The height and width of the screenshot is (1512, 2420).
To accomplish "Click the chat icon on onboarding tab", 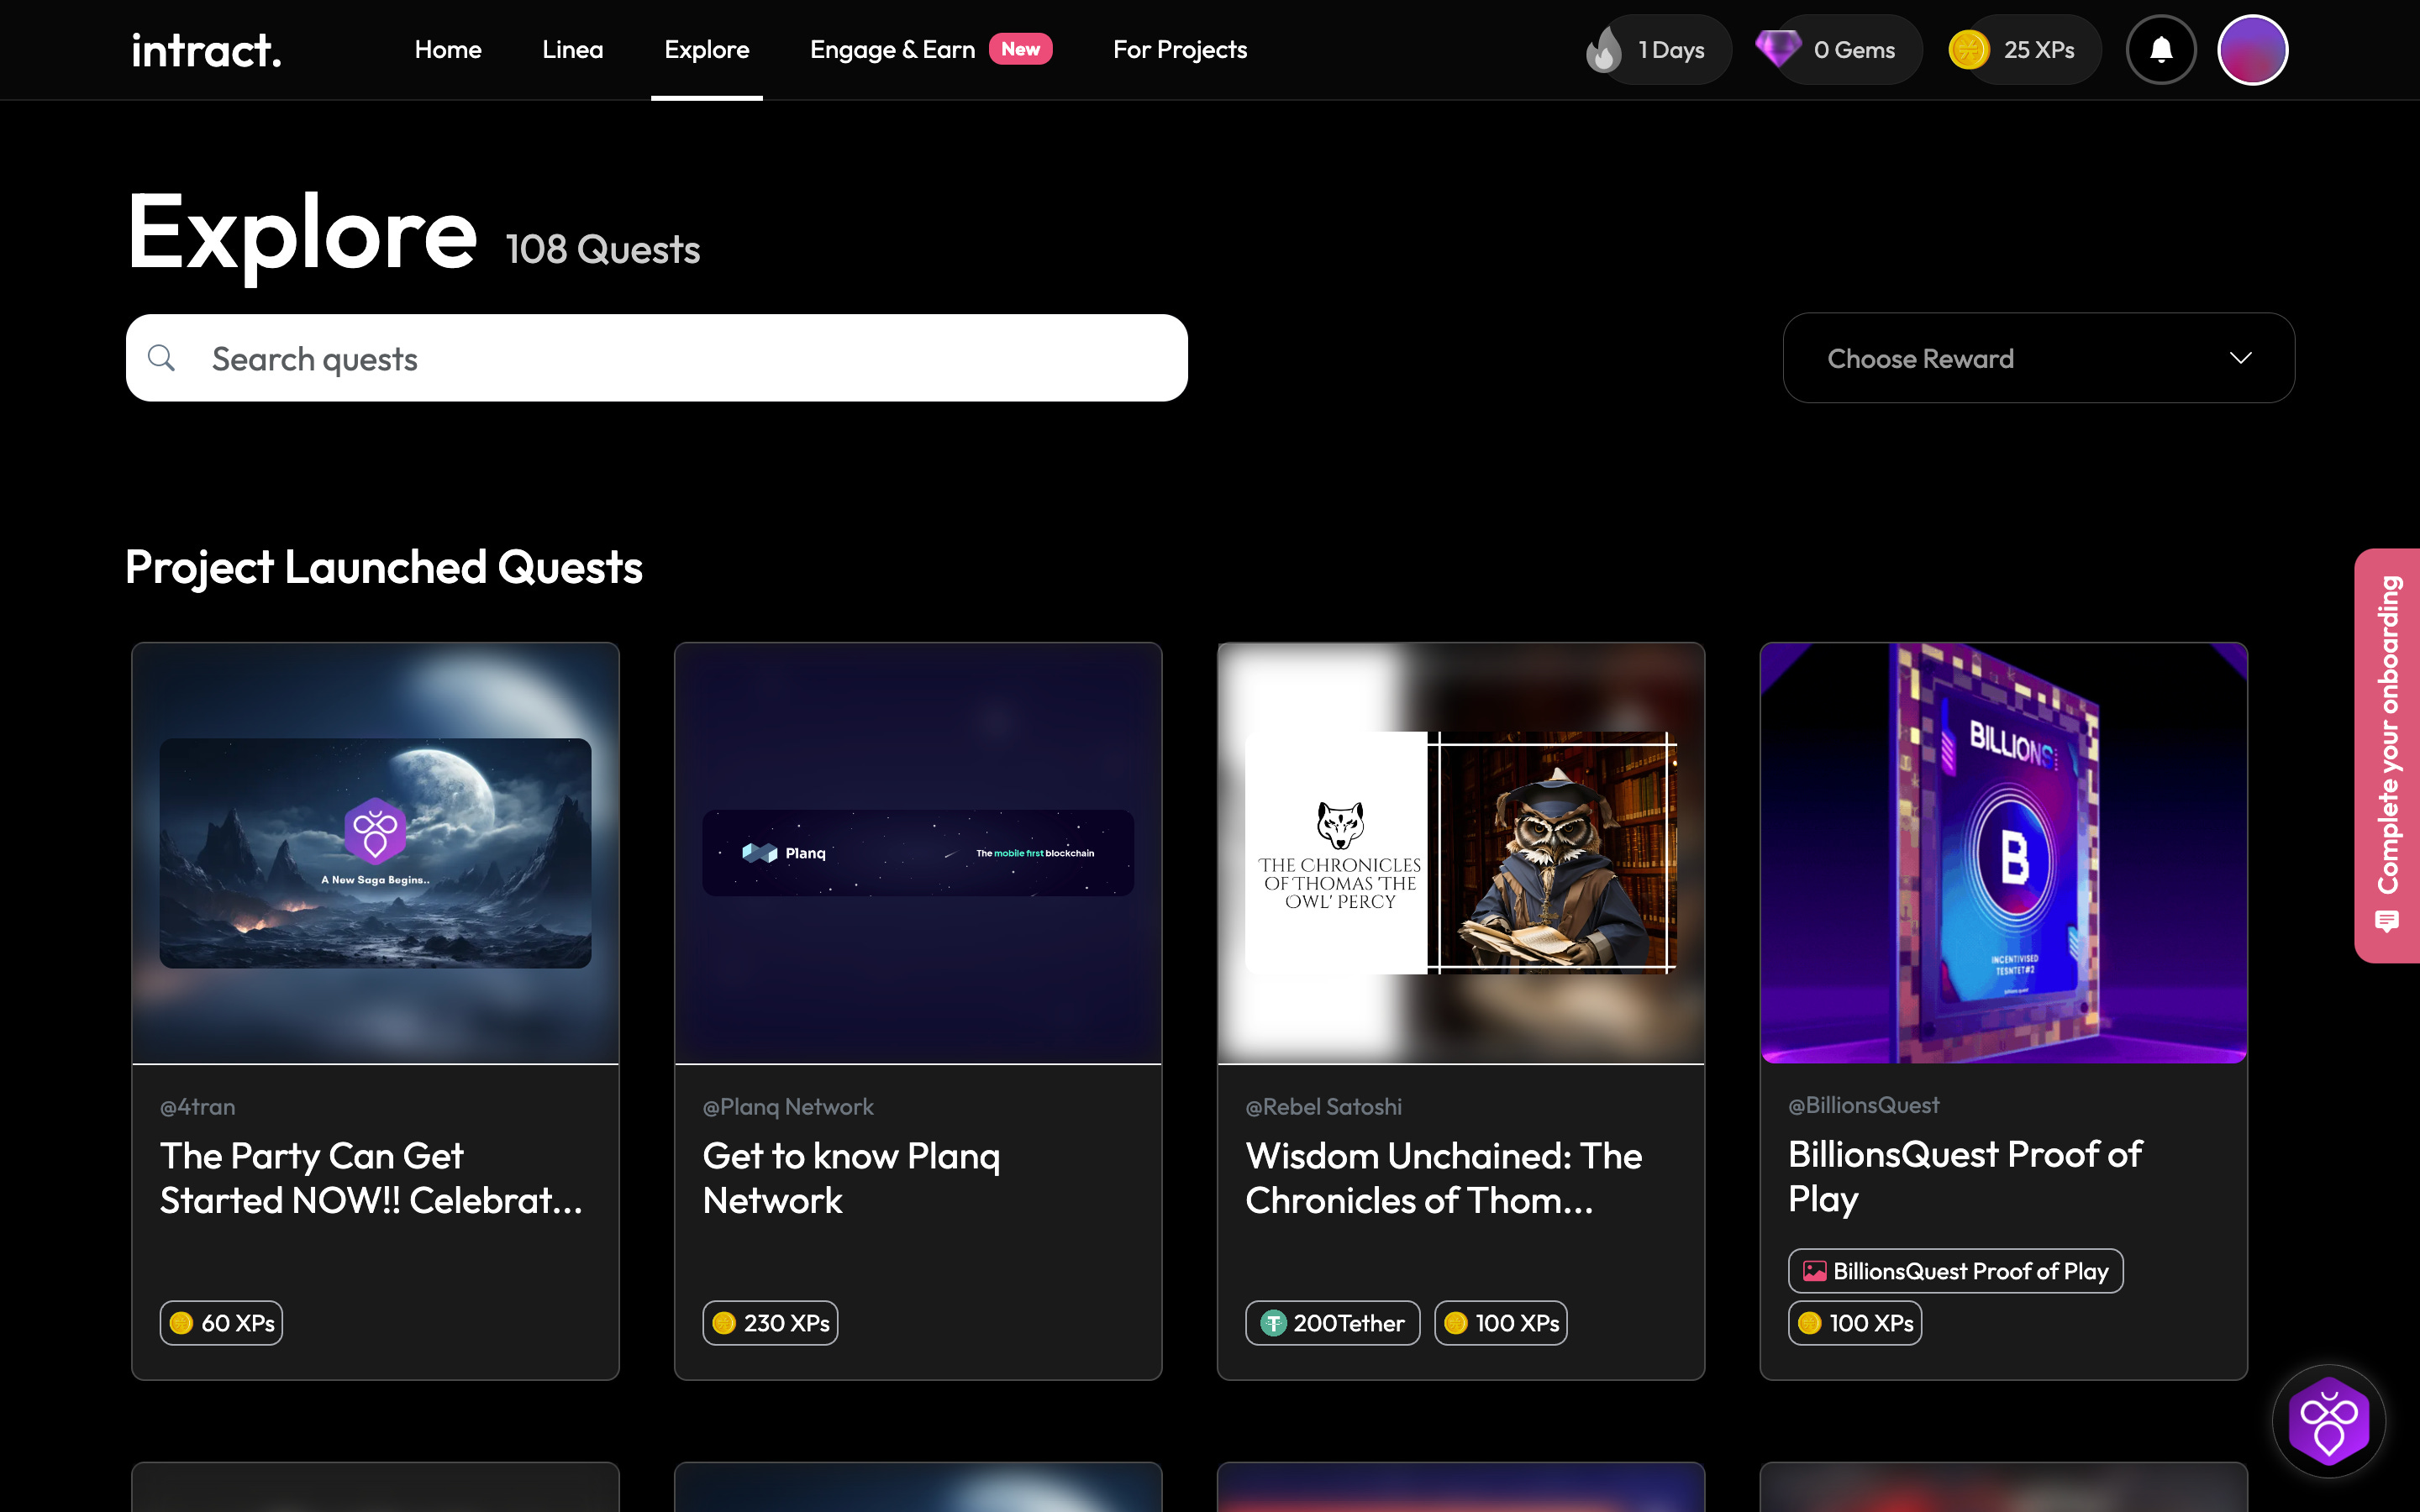I will click(2387, 921).
